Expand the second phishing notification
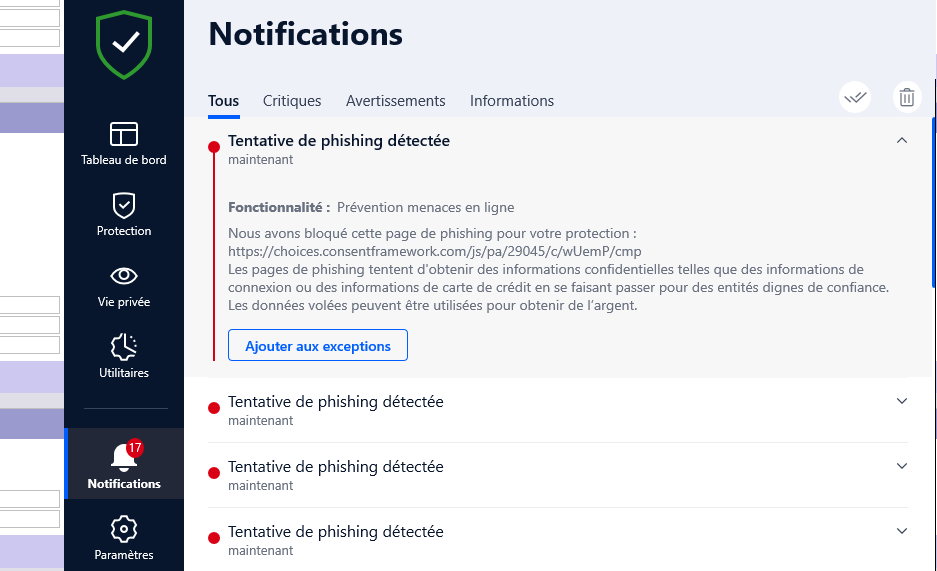This screenshot has height=571, width=937. tap(902, 401)
